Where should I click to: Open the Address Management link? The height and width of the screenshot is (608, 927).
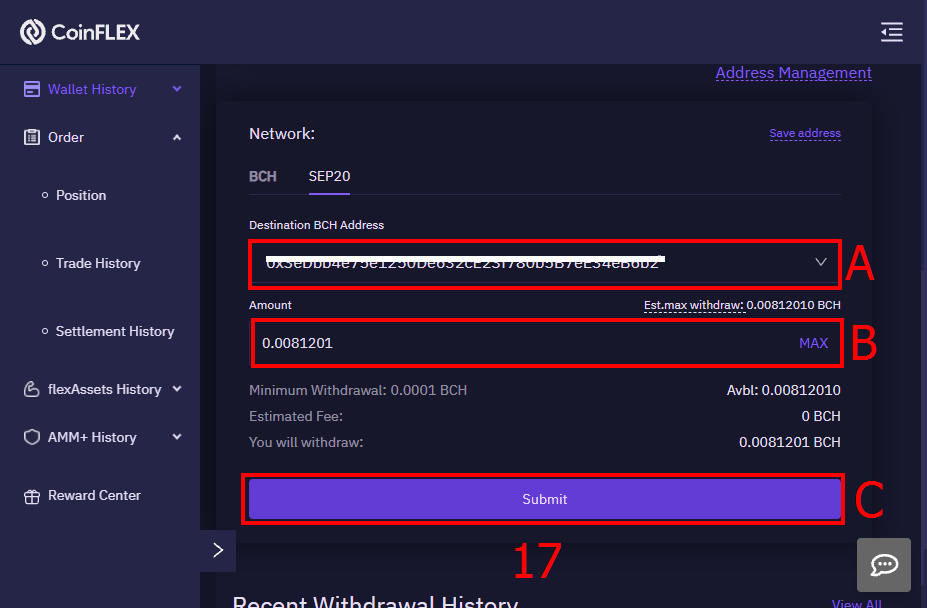(793, 73)
